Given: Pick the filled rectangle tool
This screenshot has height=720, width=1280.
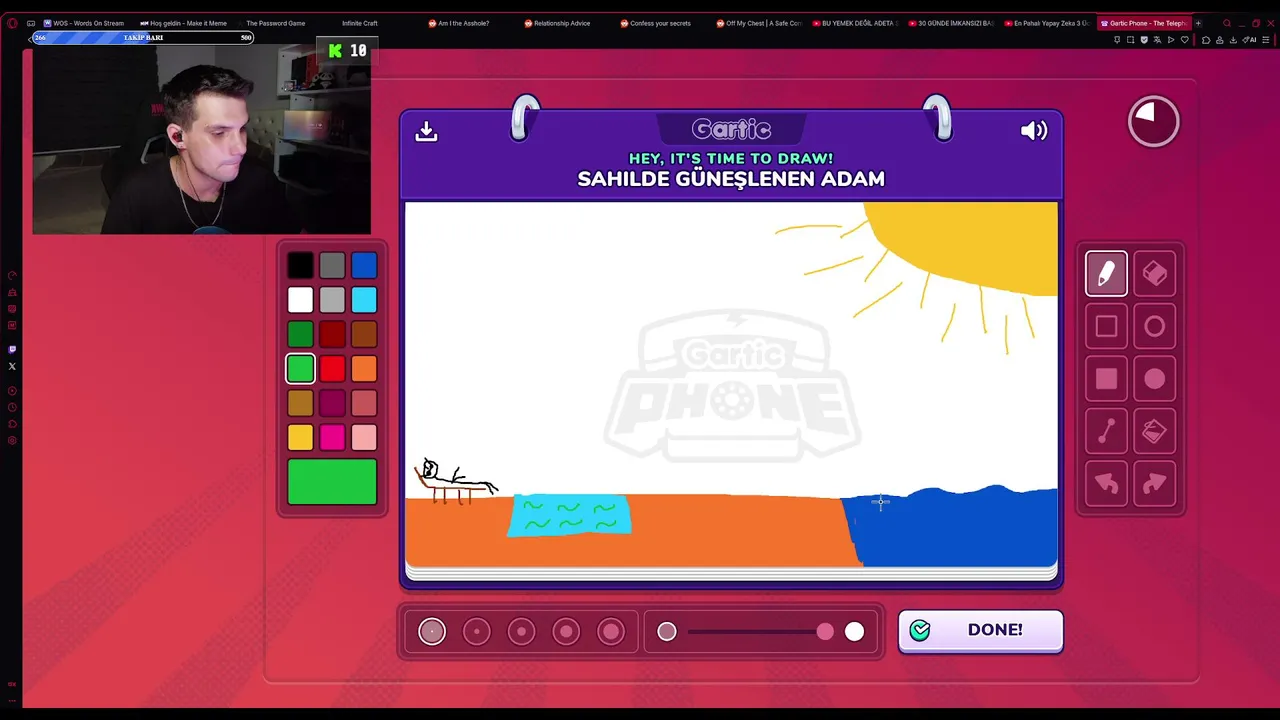Looking at the screenshot, I should click(x=1106, y=379).
